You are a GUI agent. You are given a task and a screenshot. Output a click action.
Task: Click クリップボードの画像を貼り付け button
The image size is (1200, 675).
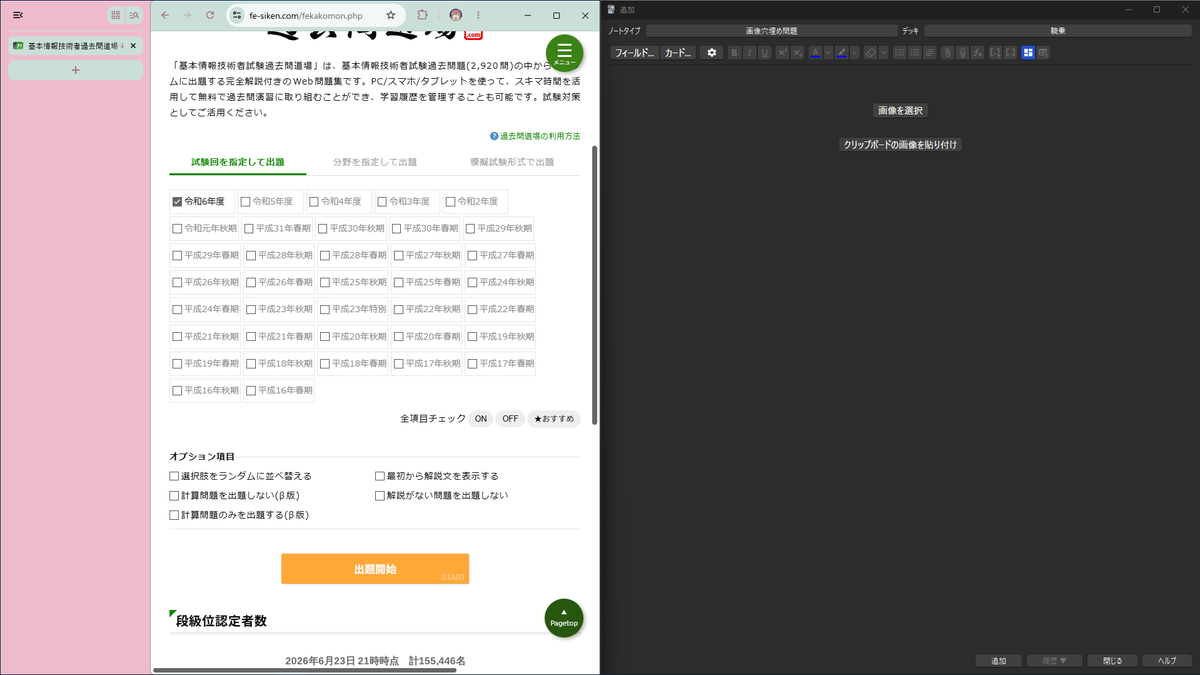[900, 145]
